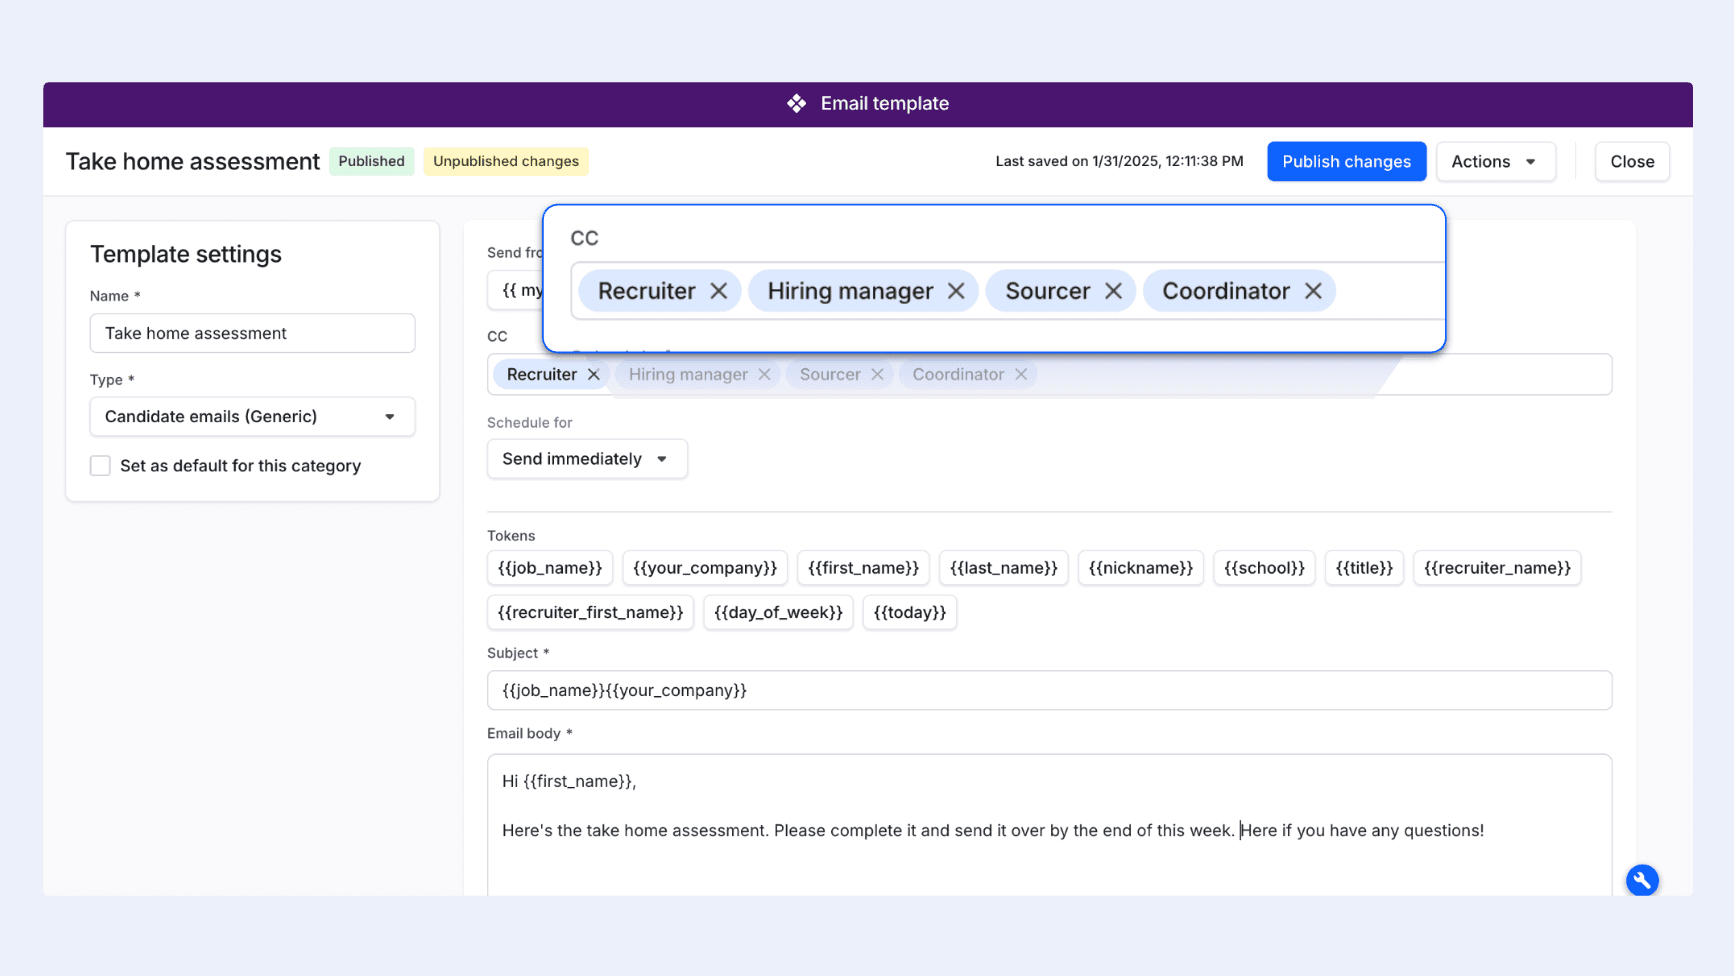Check Set as default for this category
The height and width of the screenshot is (976, 1734).
coord(100,465)
